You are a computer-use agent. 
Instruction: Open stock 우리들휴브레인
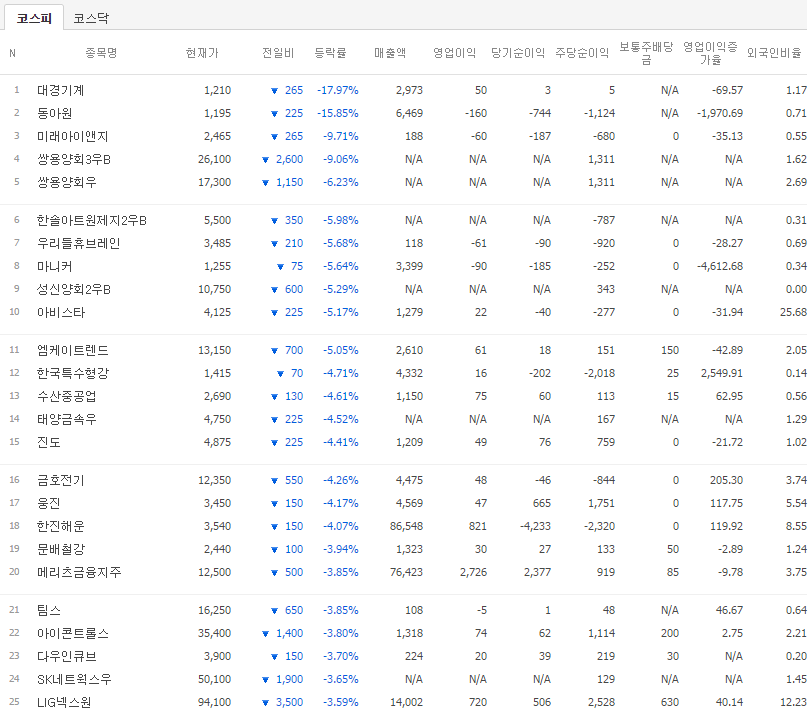[79, 243]
